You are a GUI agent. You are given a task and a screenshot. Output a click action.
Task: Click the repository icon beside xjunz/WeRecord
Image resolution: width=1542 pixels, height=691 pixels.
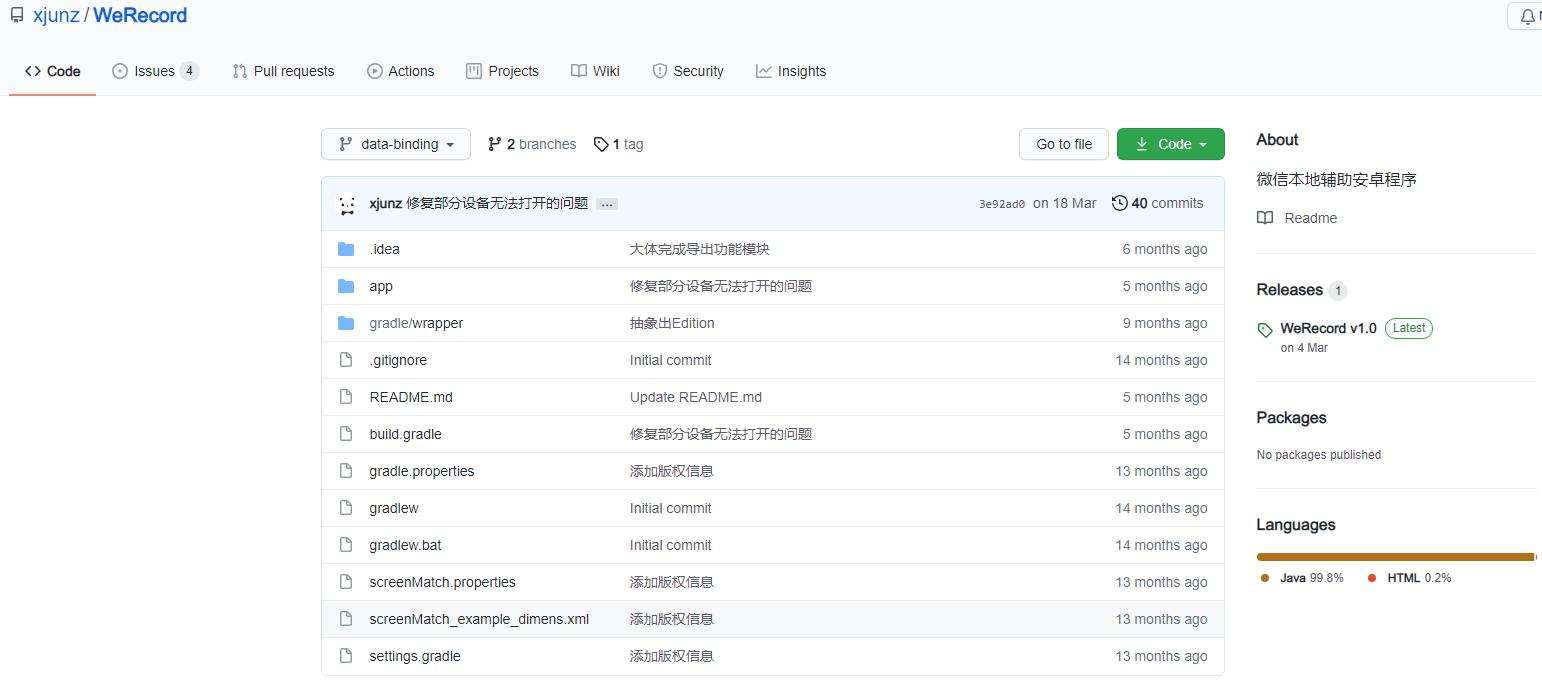[x=14, y=15]
